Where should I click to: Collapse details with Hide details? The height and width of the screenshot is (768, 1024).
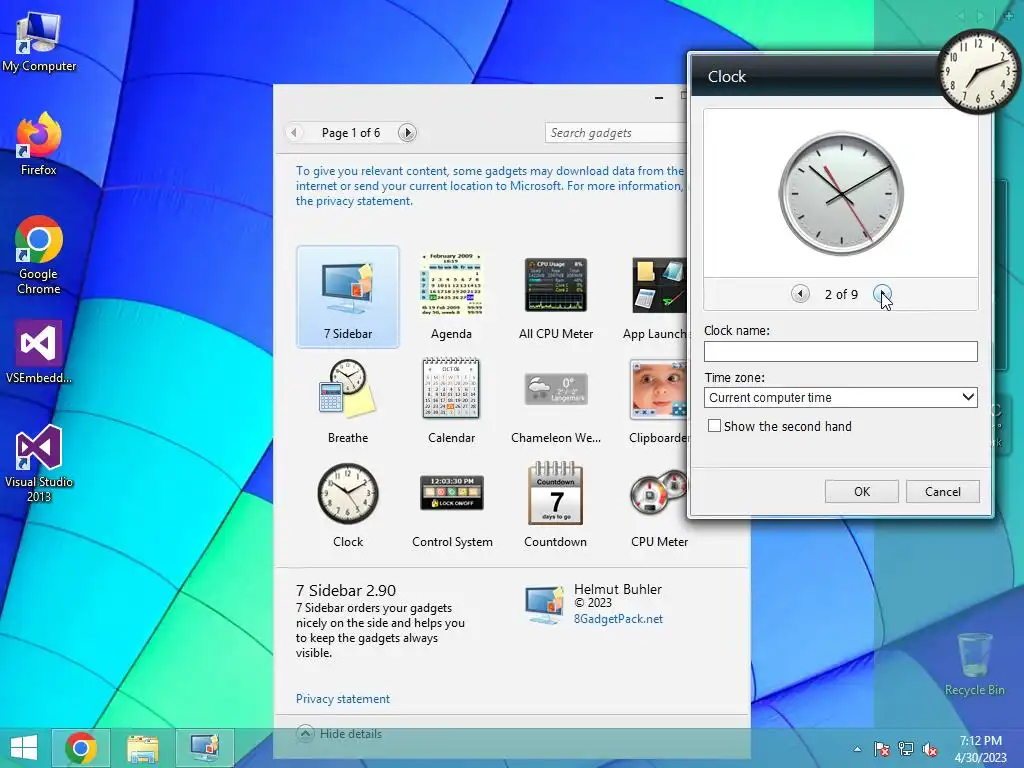(339, 733)
